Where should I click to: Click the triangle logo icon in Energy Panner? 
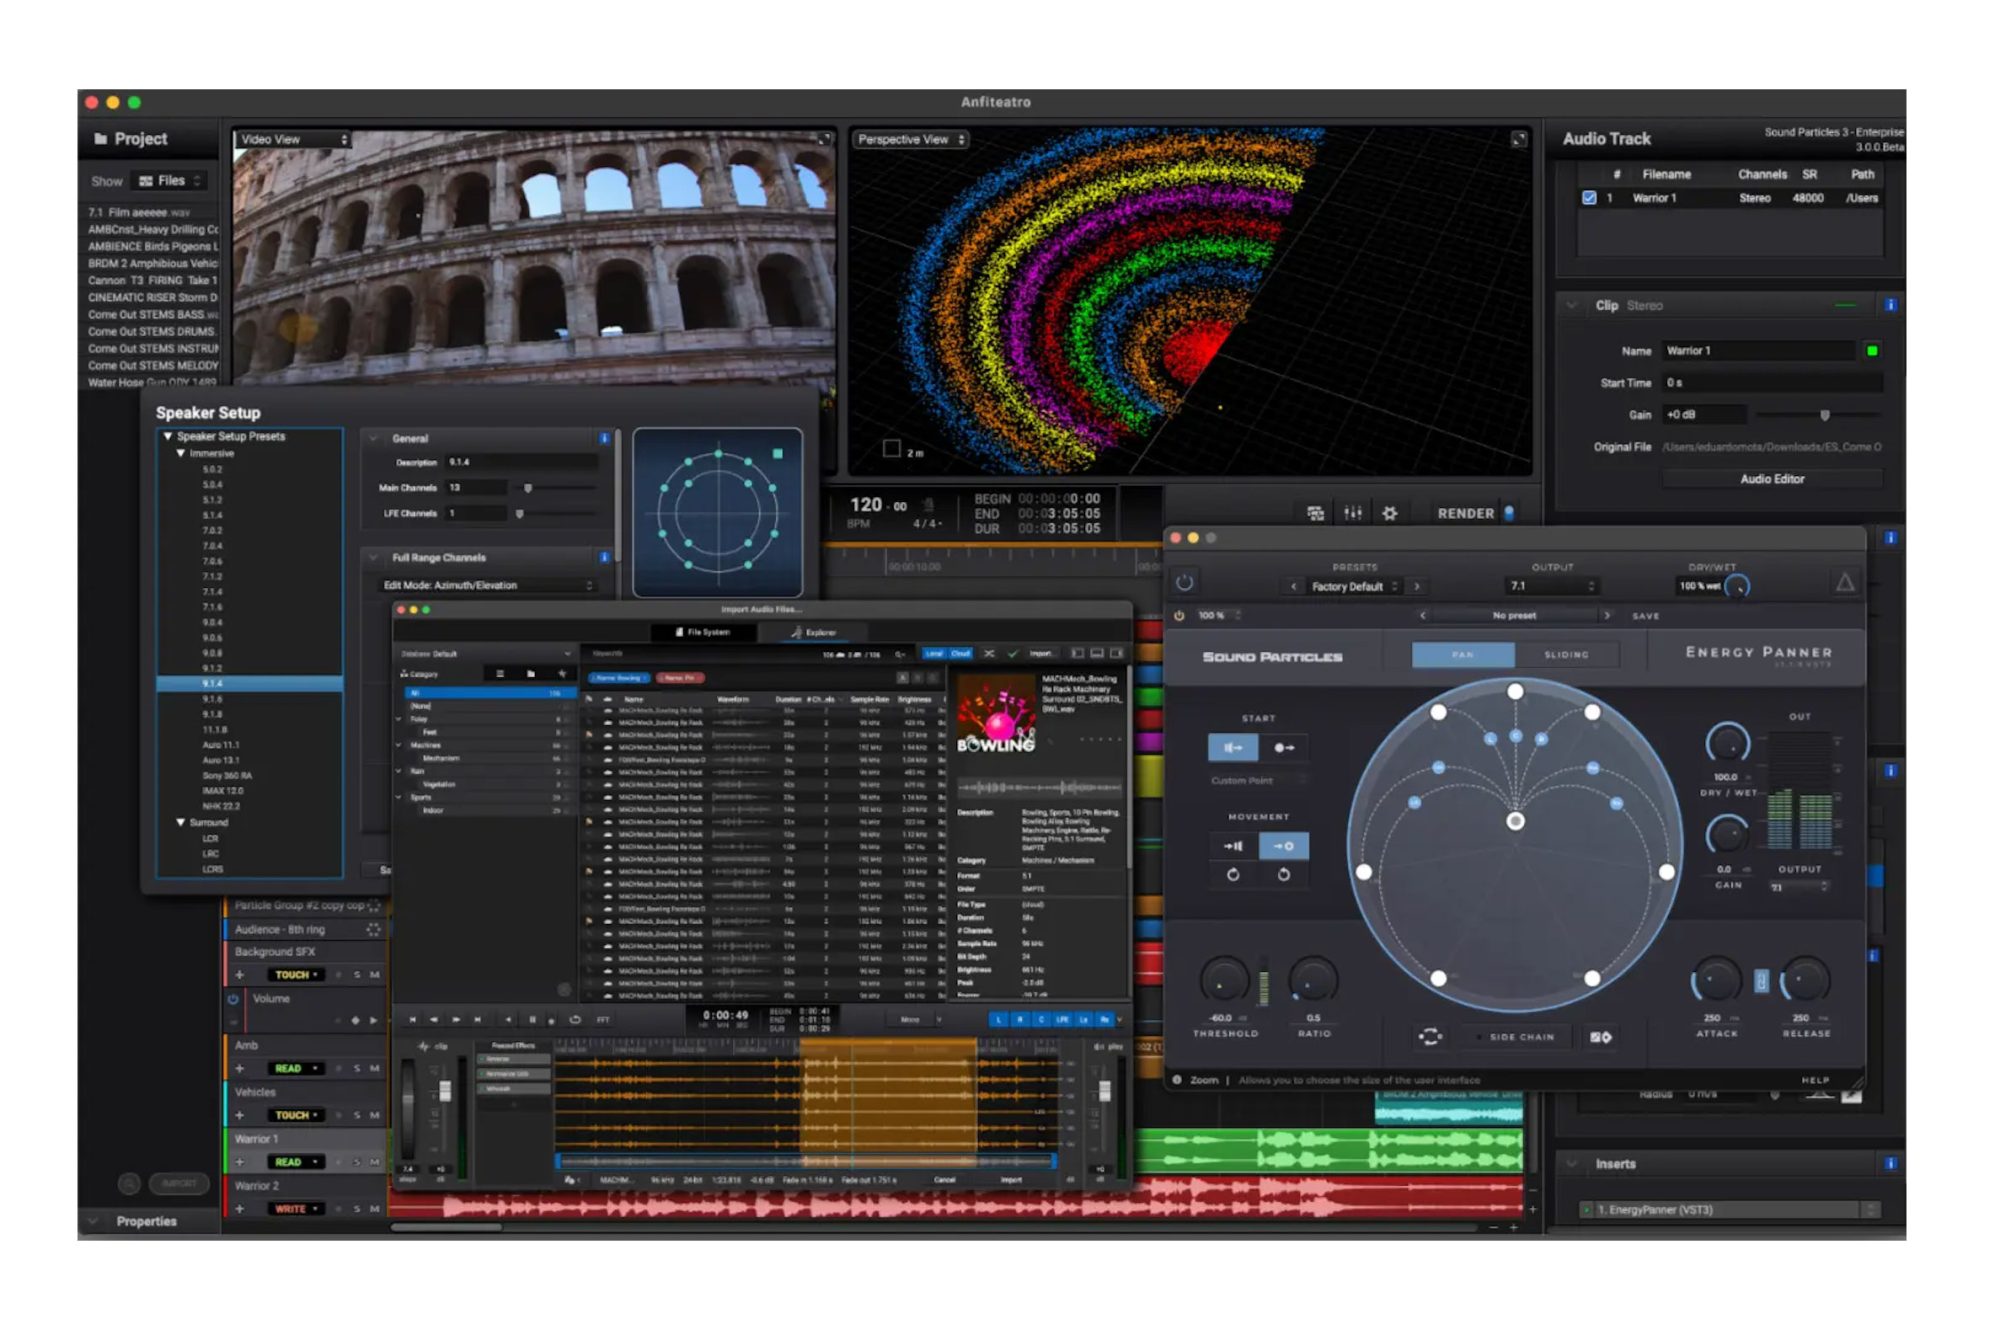coord(1845,582)
